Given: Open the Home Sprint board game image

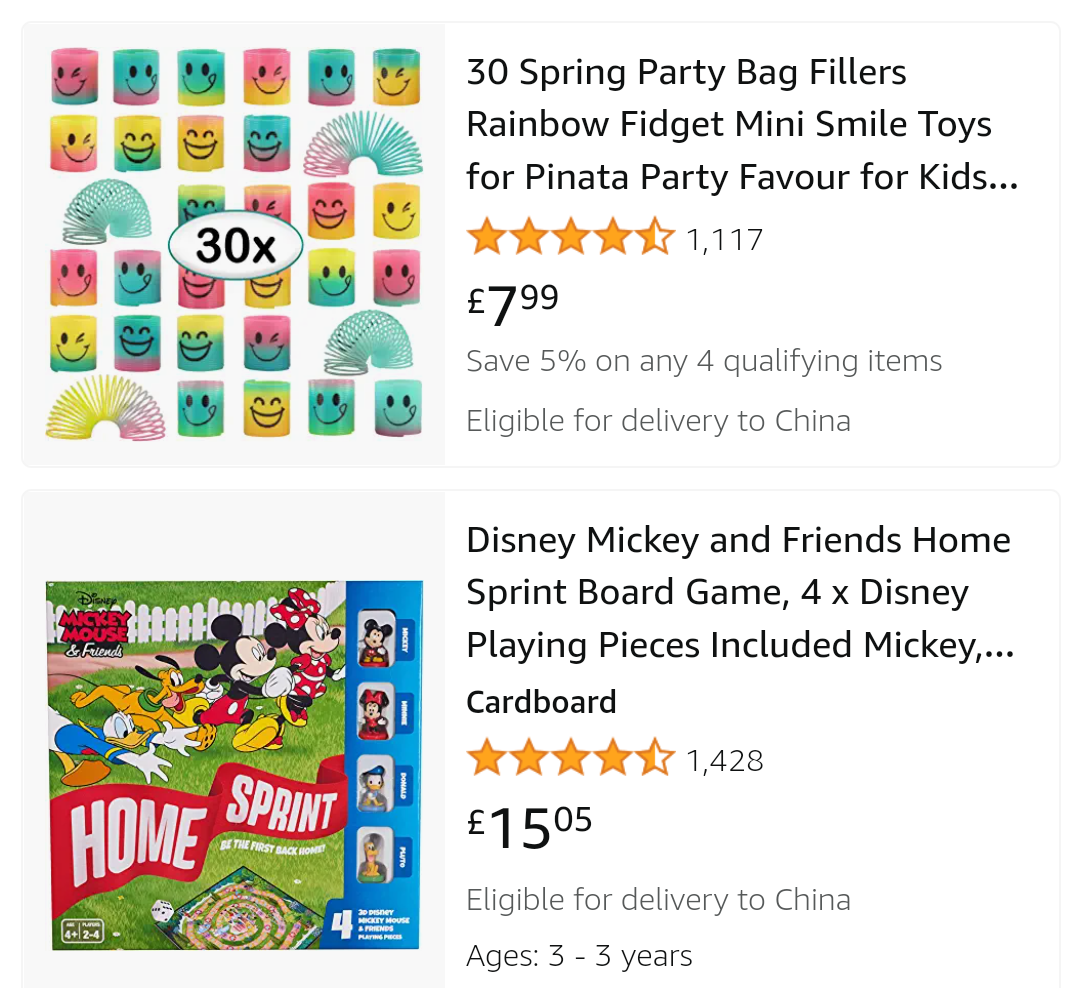Looking at the screenshot, I should coord(234,765).
